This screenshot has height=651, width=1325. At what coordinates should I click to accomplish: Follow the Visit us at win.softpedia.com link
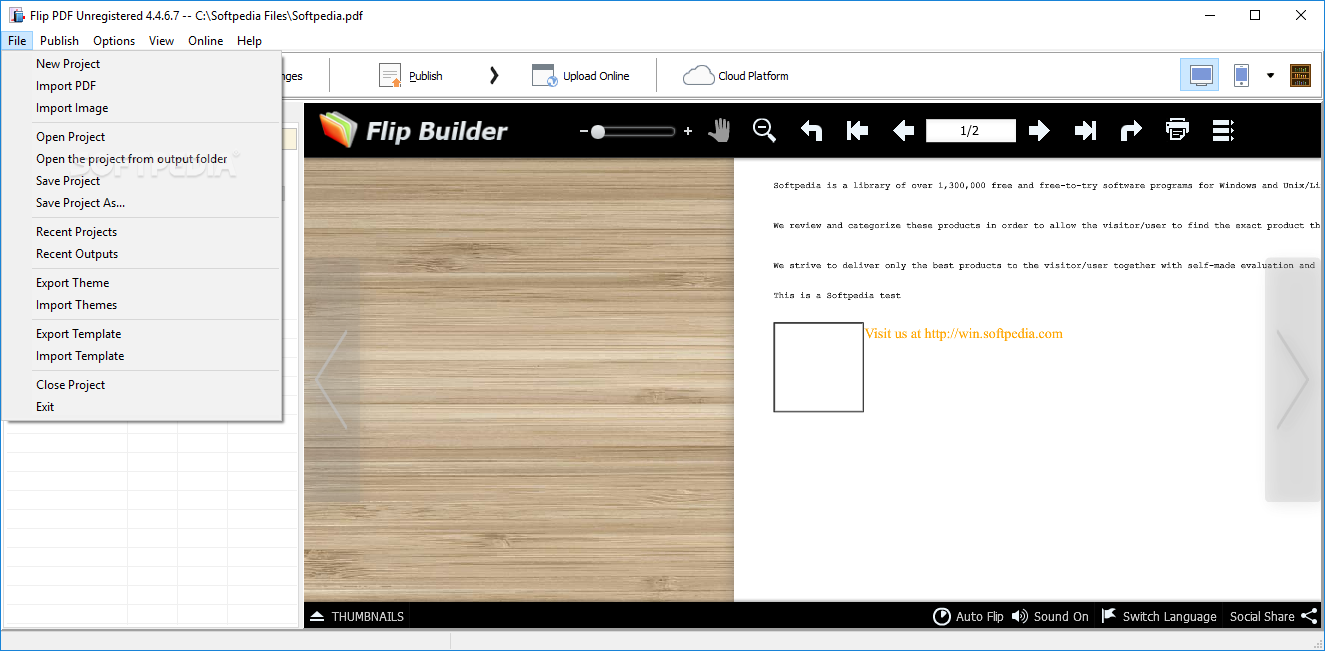point(963,333)
